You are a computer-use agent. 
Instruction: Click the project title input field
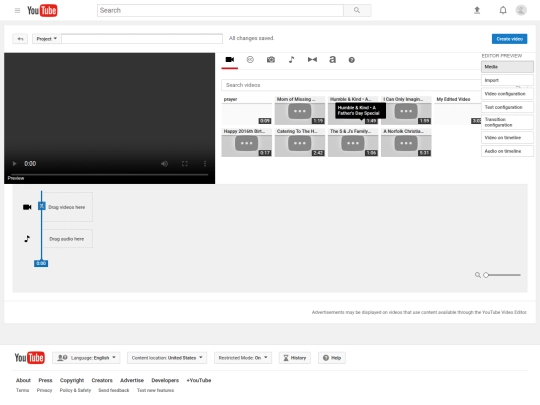point(142,39)
